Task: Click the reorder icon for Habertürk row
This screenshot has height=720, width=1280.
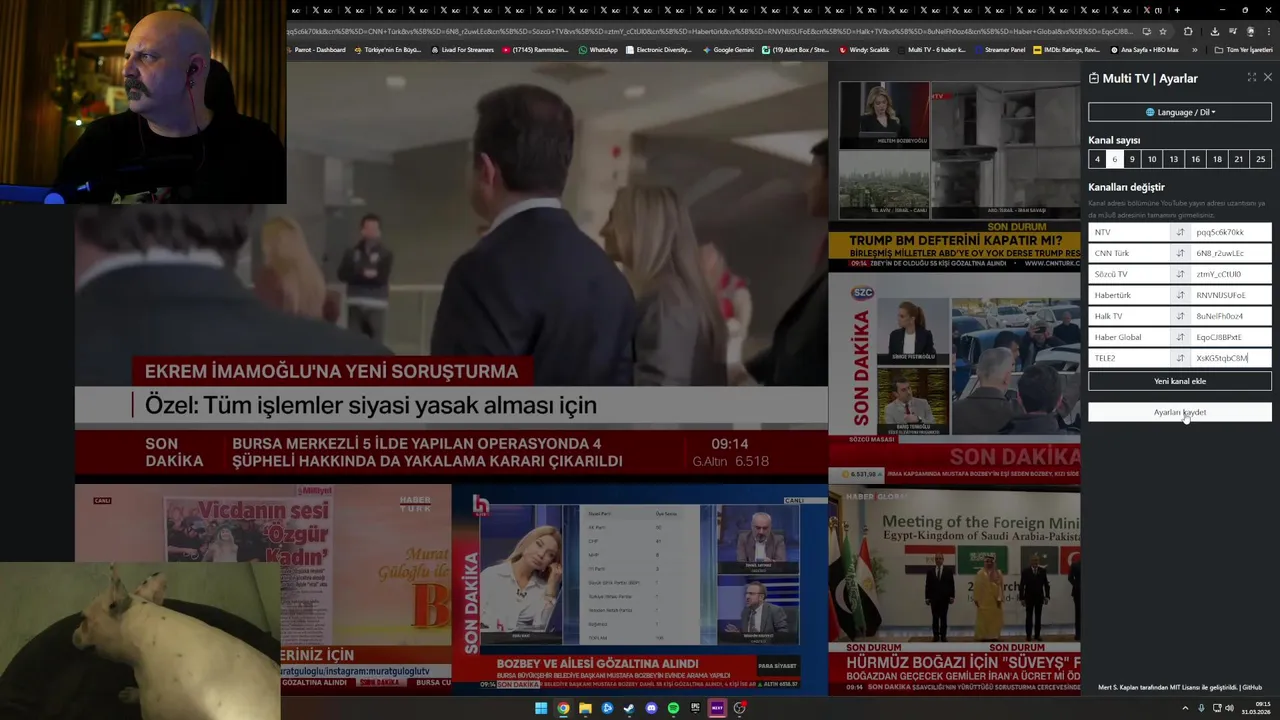Action: point(1180,295)
